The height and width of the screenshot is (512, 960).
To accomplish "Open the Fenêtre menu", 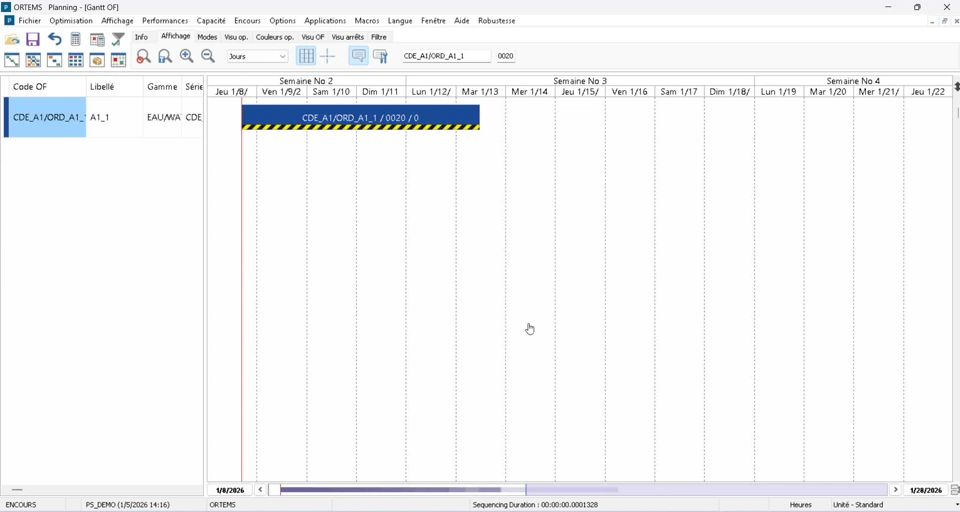I will pos(433,20).
